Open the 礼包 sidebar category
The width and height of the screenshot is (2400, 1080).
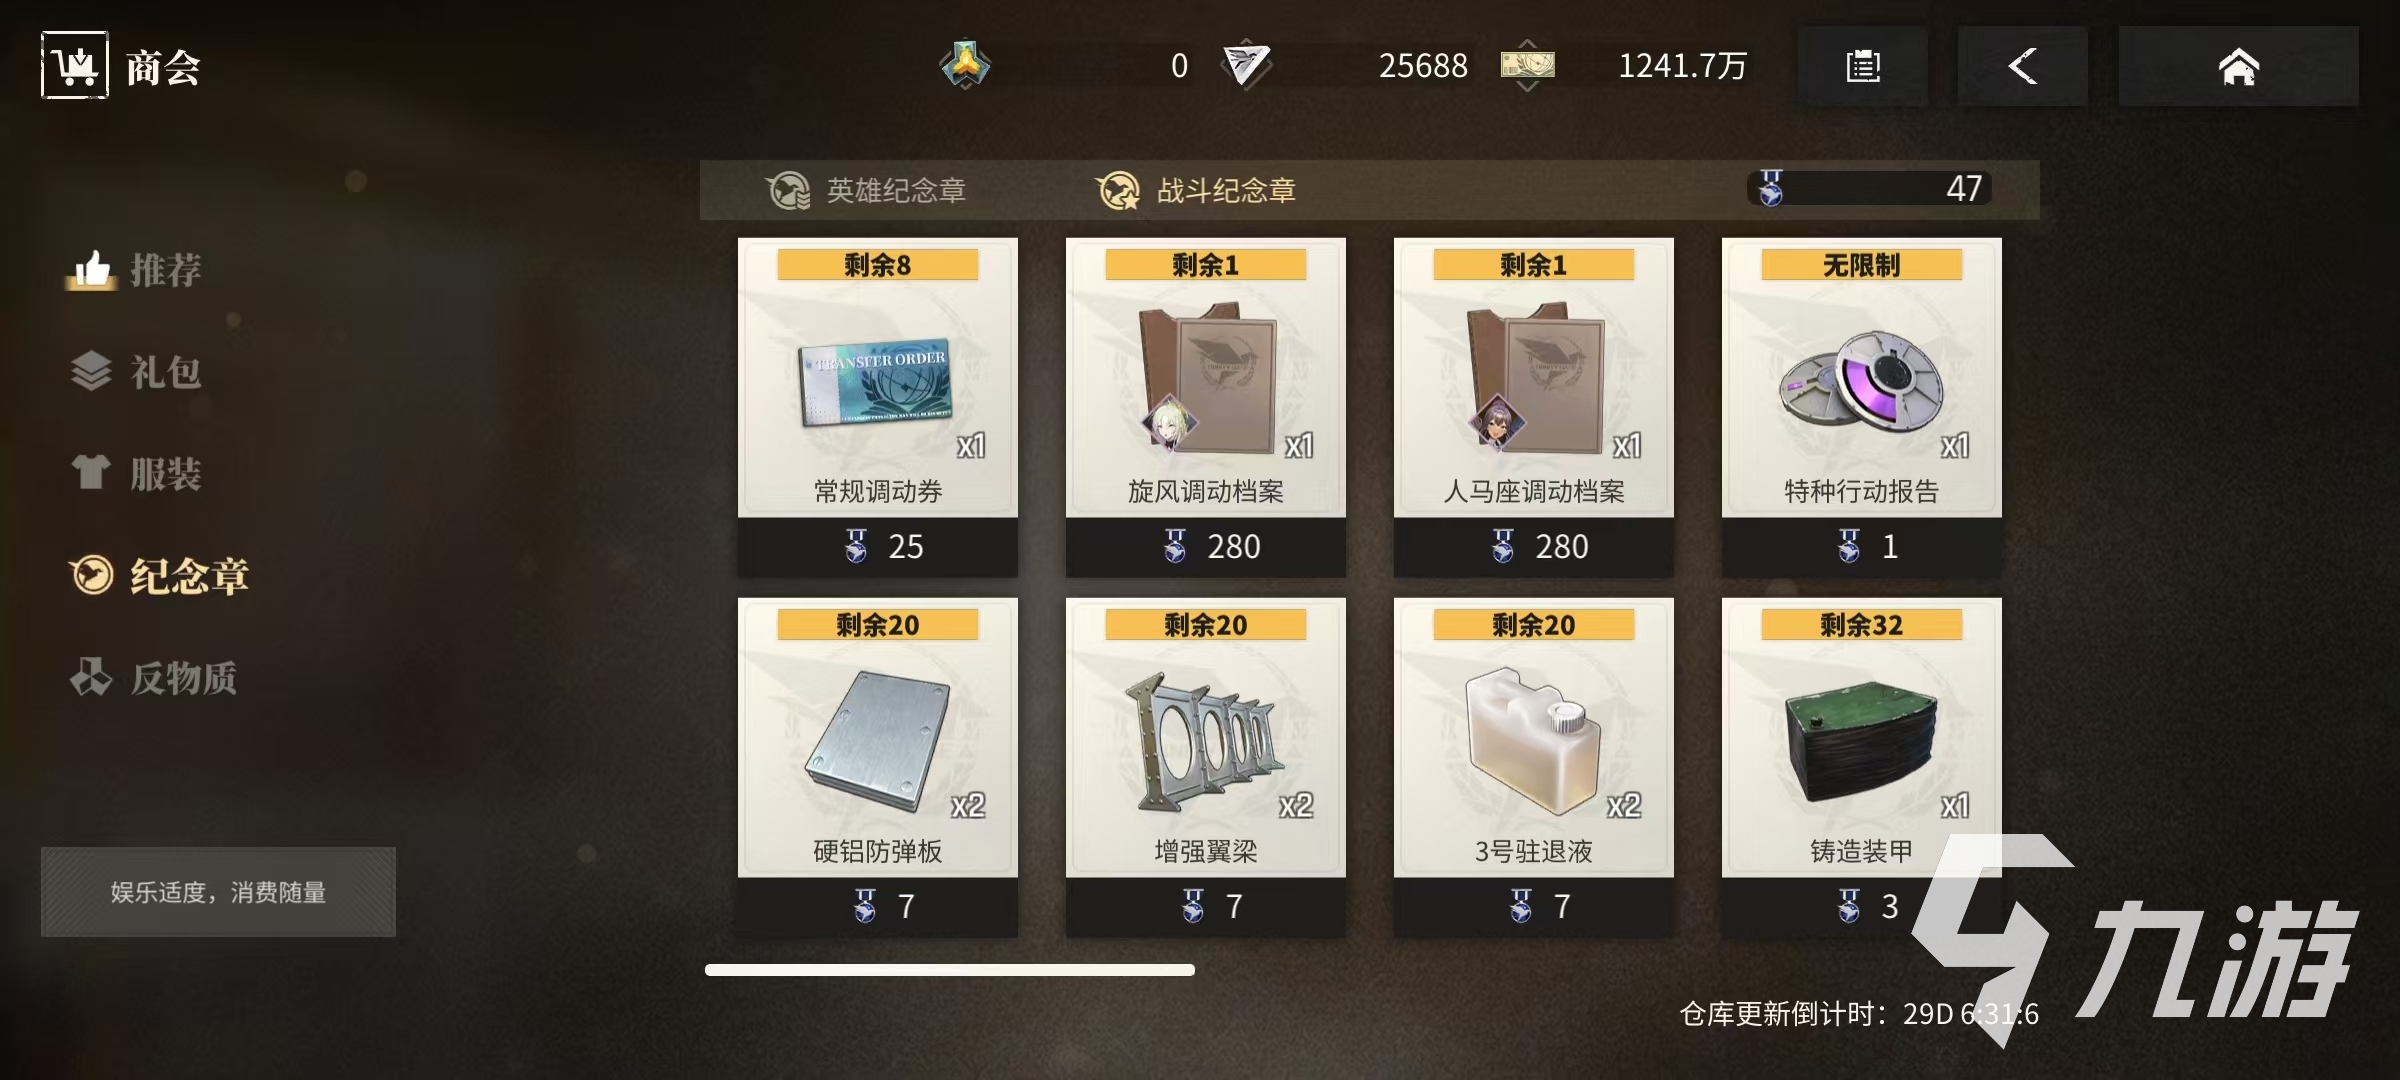(135, 372)
